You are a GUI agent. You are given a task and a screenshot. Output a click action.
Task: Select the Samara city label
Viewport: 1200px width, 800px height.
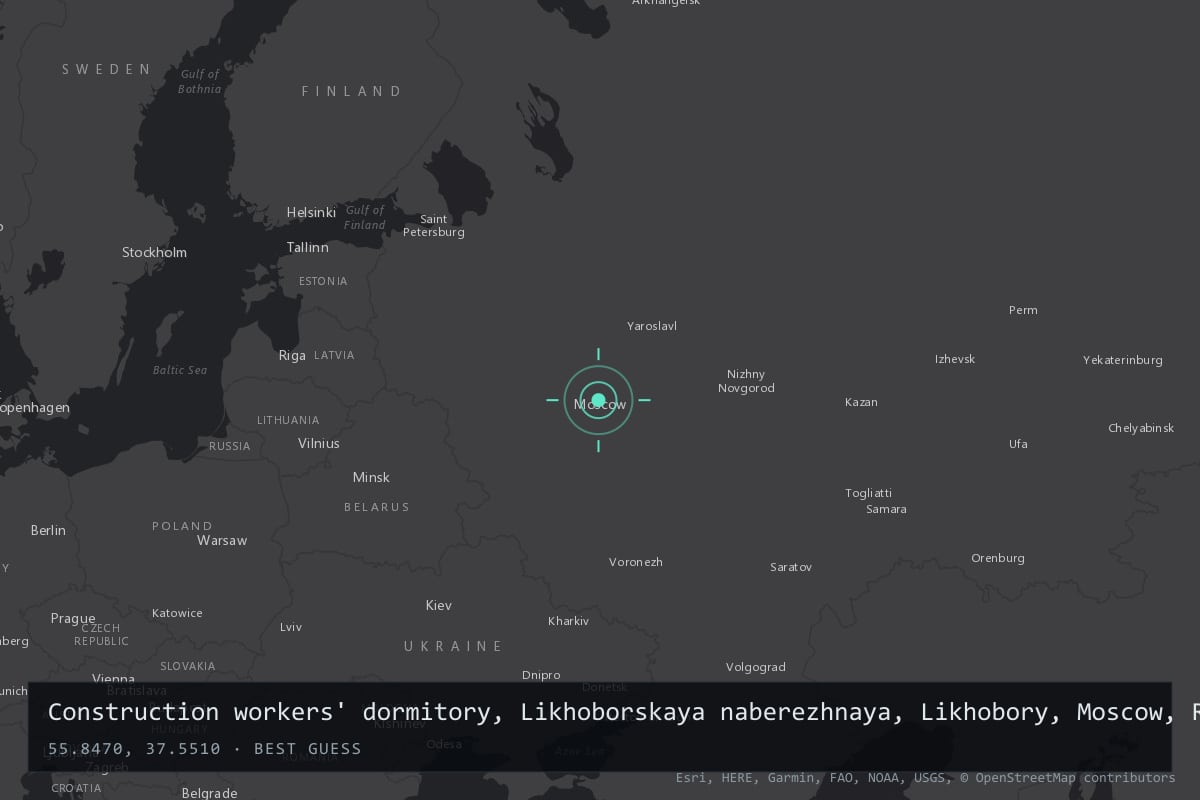(x=886, y=509)
